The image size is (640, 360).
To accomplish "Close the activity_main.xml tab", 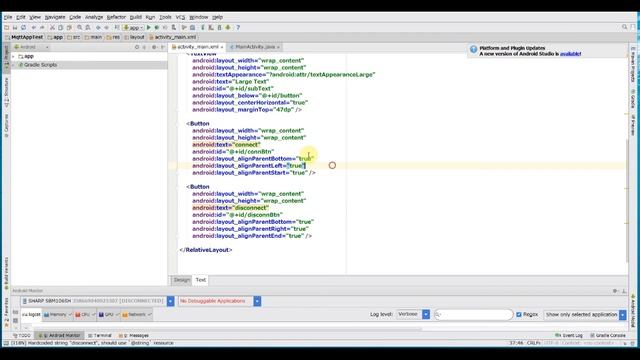I will click(x=222, y=47).
